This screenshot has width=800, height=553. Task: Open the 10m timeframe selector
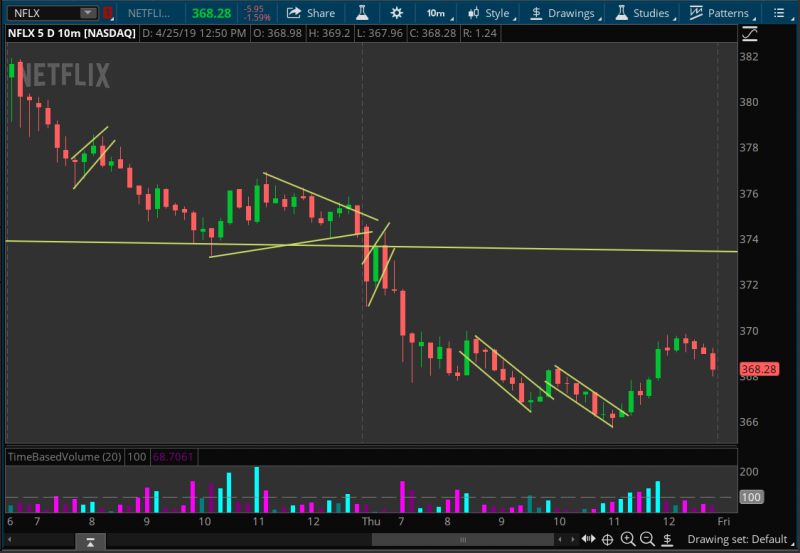click(439, 13)
